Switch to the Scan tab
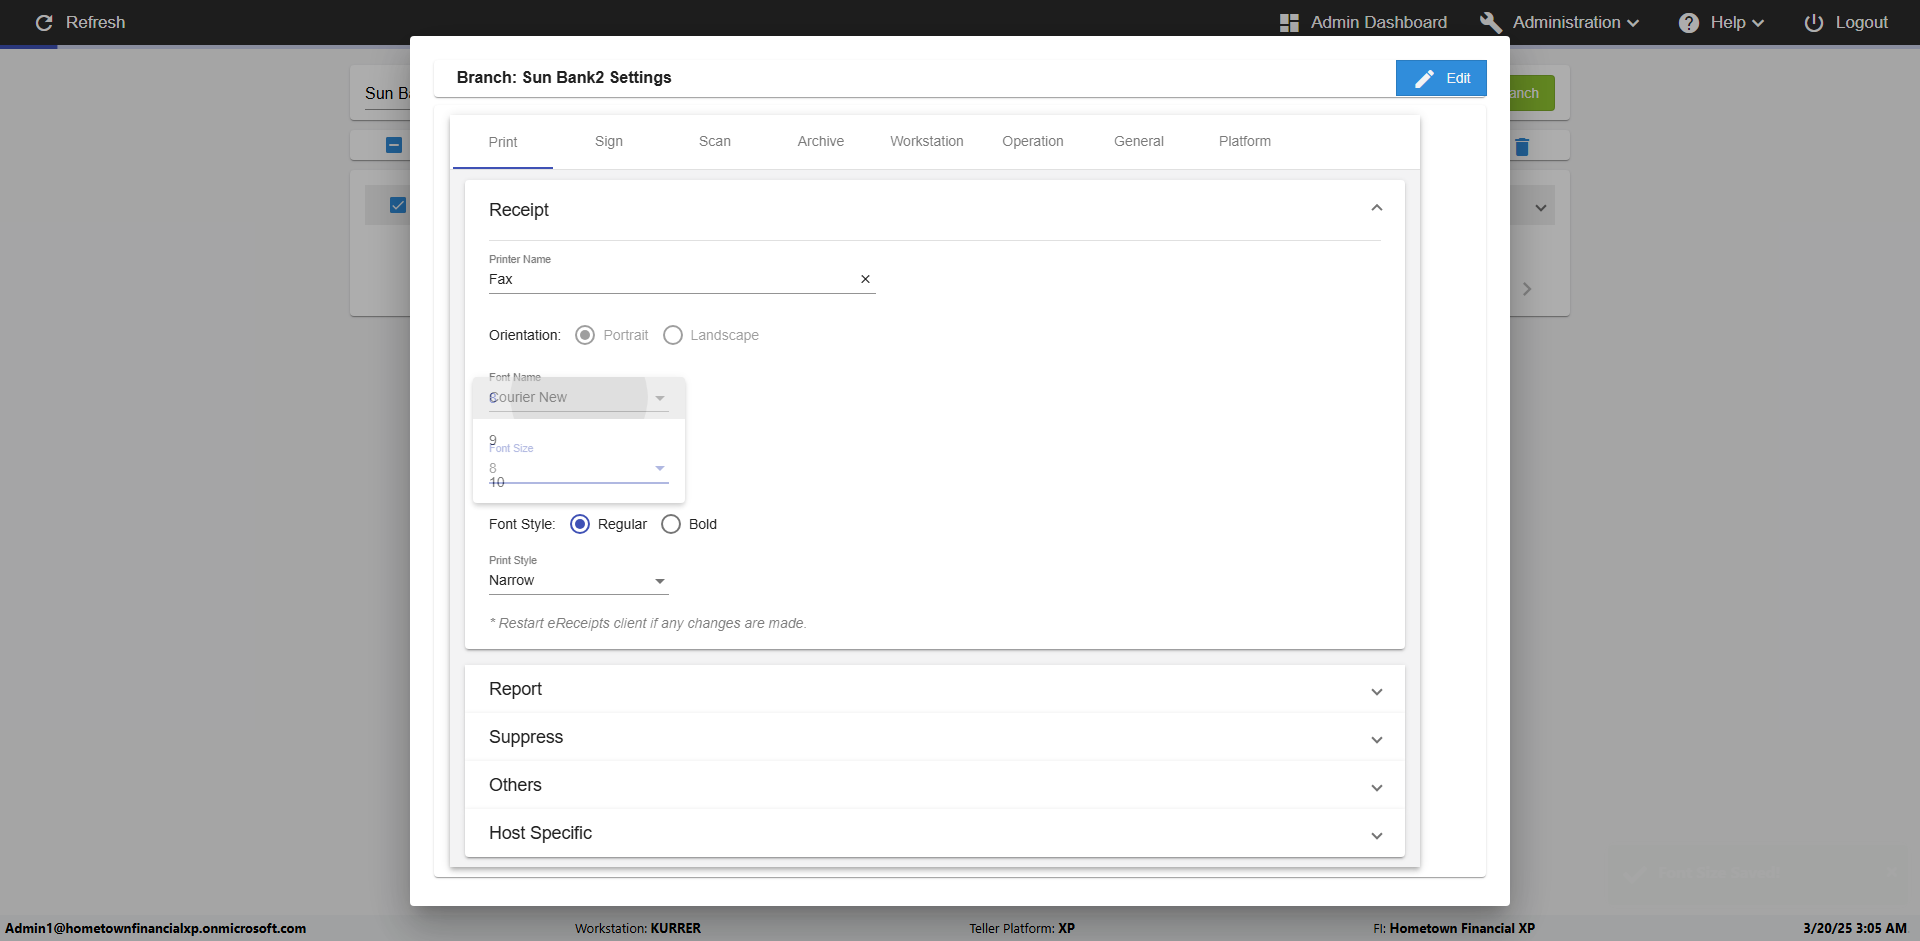The height and width of the screenshot is (941, 1920). (714, 142)
